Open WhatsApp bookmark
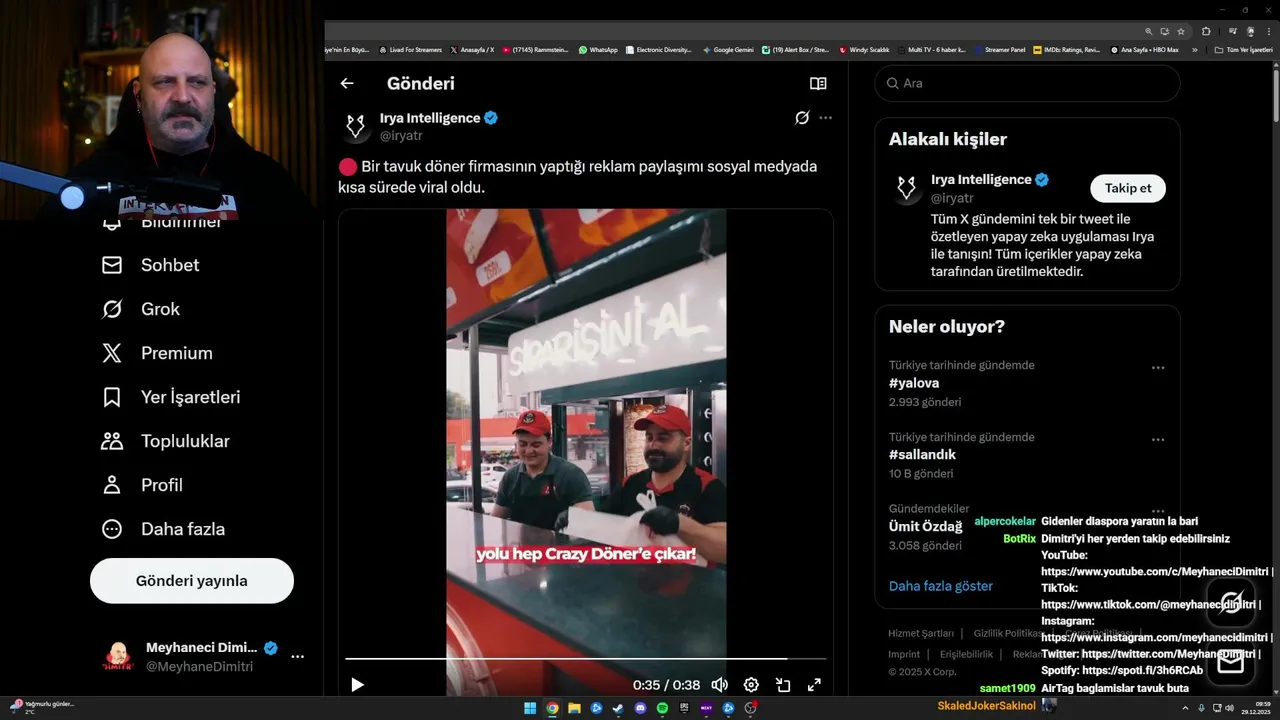Viewport: 1280px width, 720px height. (x=598, y=49)
